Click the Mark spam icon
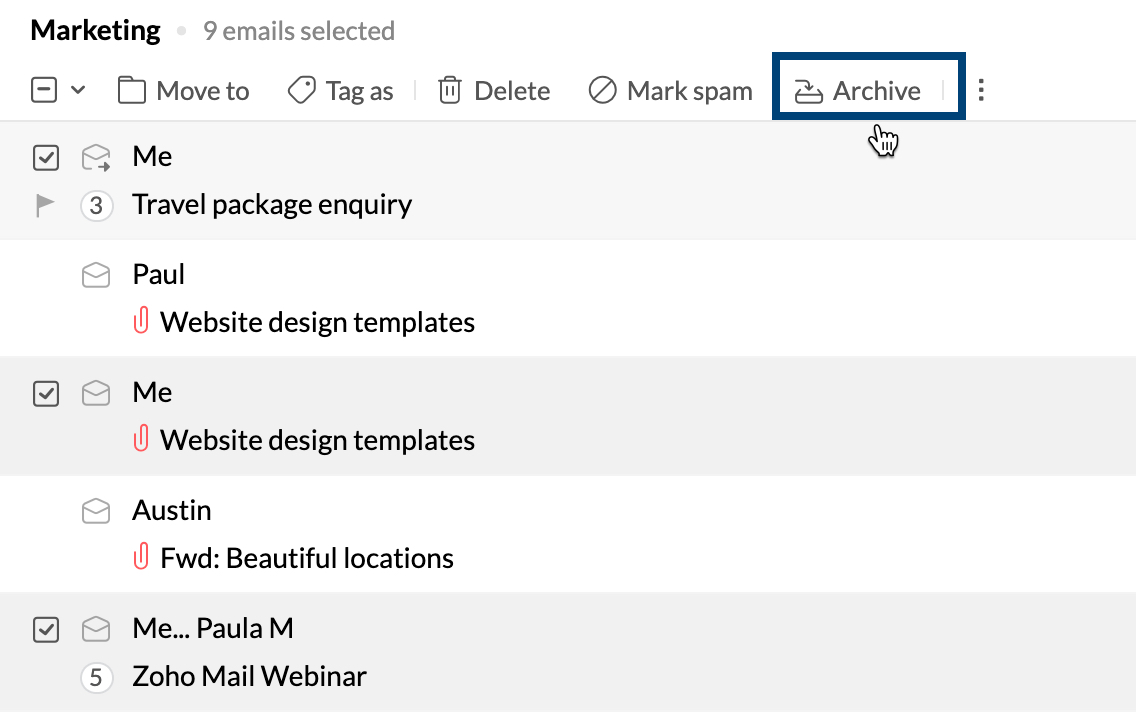1136x712 pixels. (x=602, y=91)
